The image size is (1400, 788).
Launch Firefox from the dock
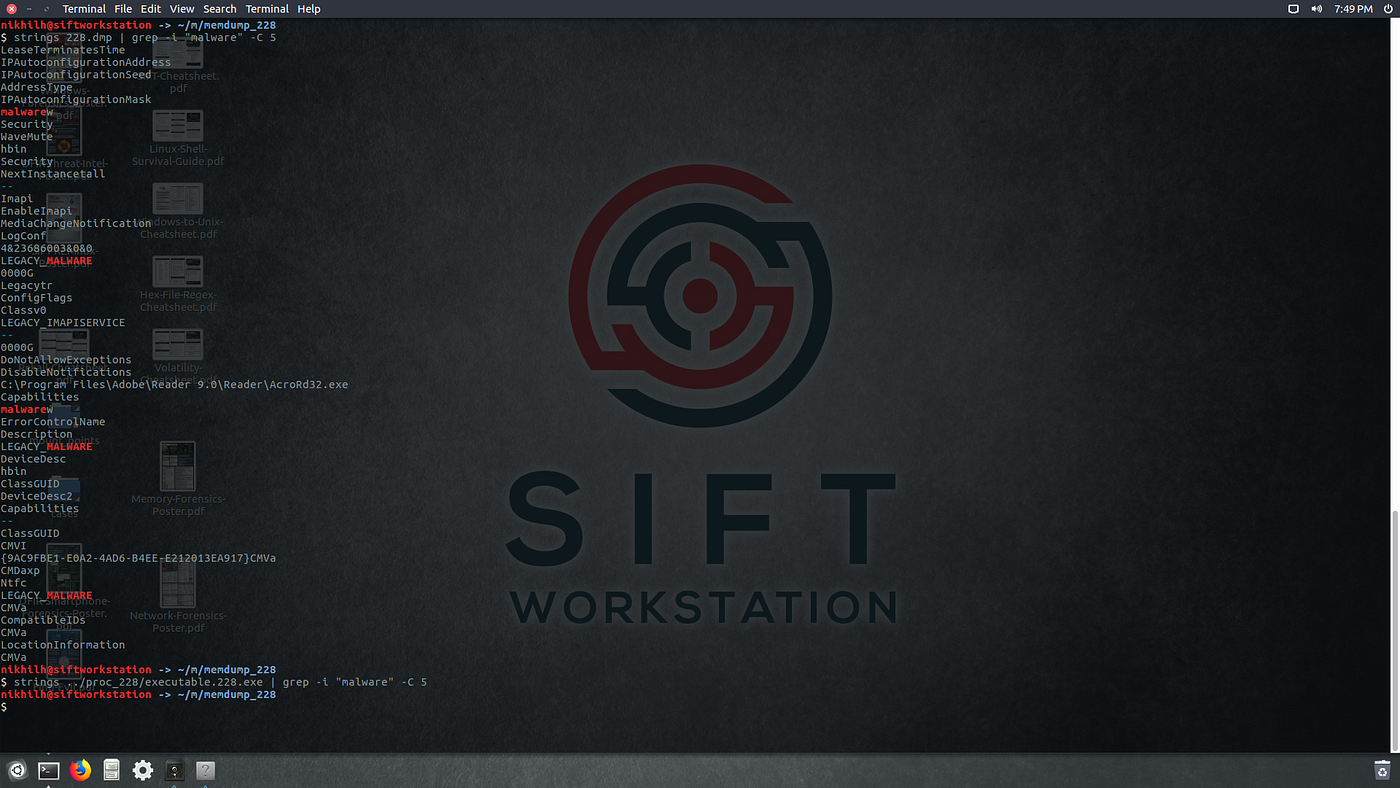80,770
